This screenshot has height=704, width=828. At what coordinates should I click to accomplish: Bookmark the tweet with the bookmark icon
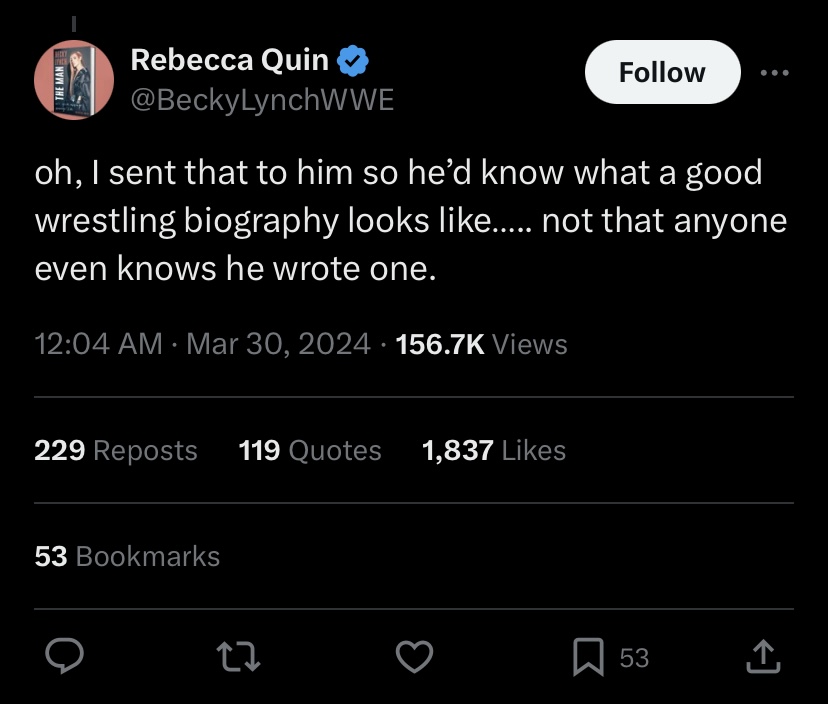tap(587, 657)
